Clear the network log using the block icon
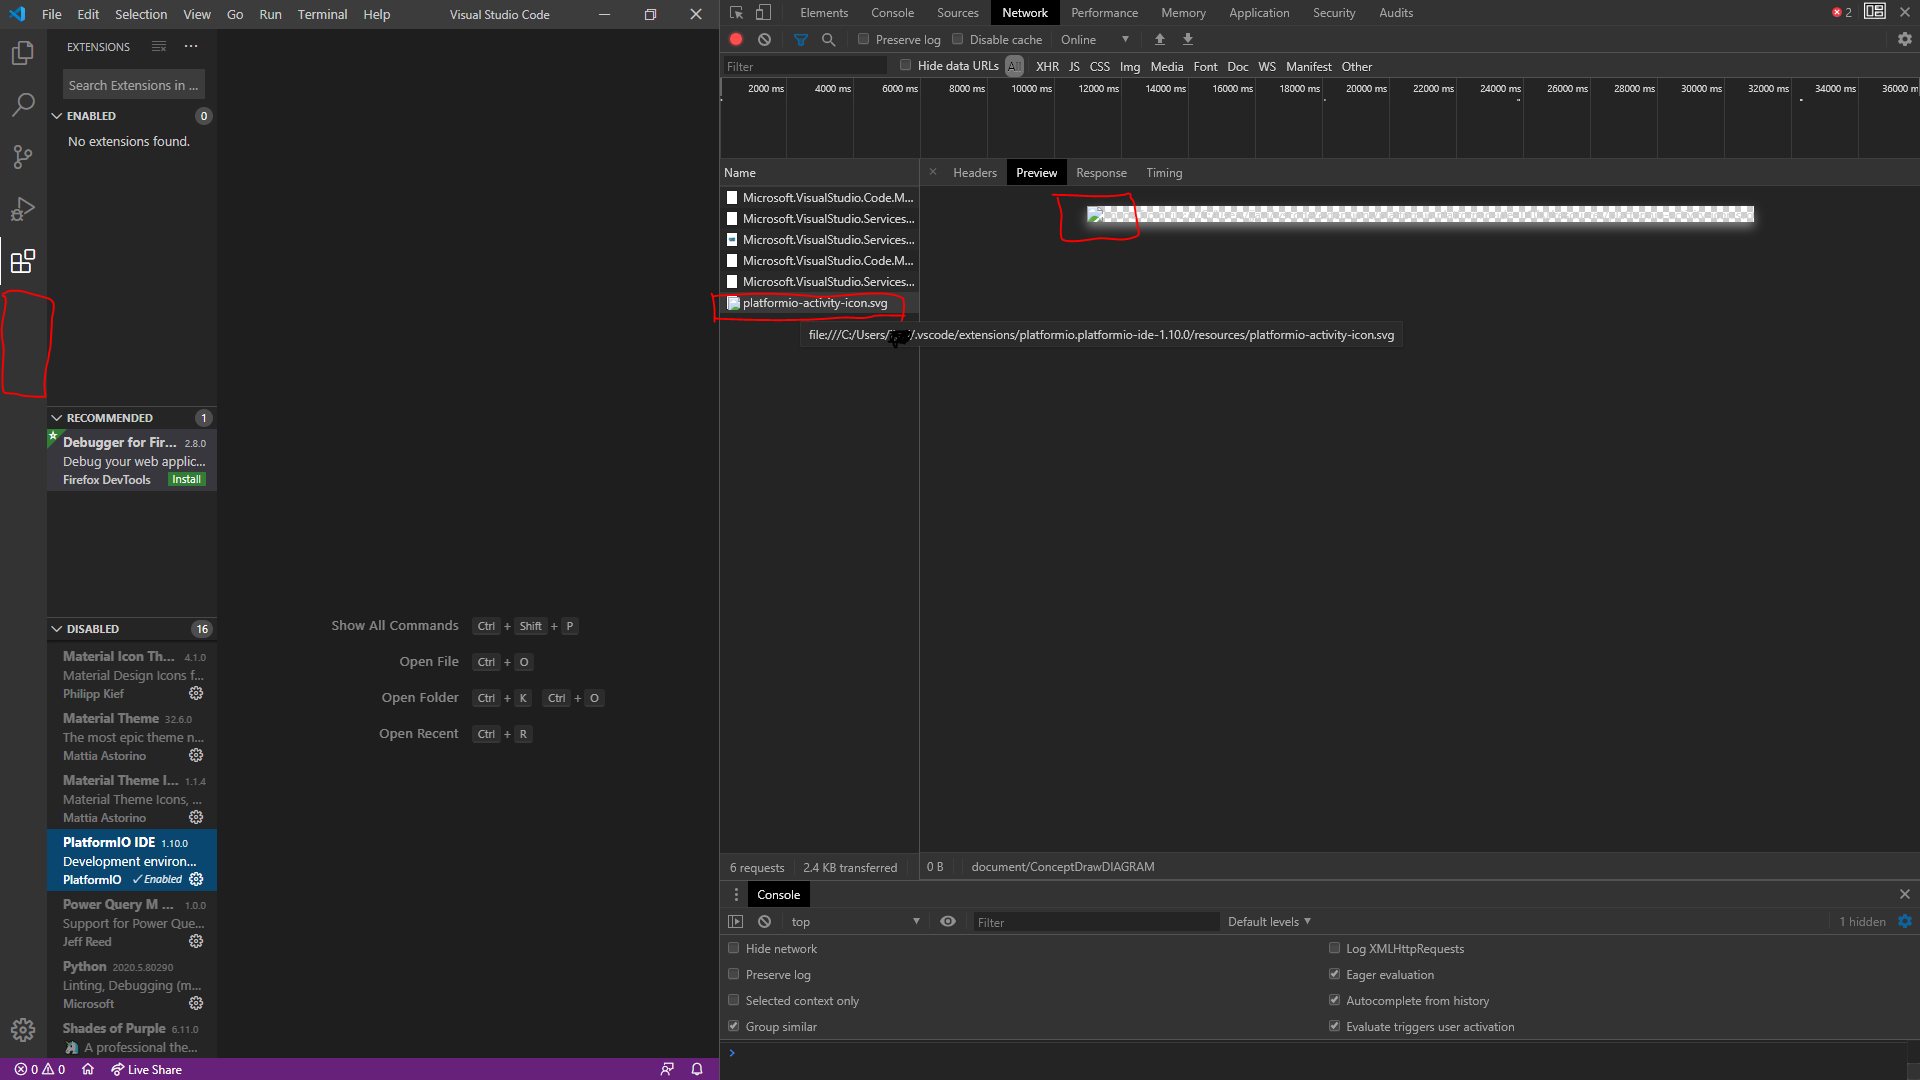 pos(765,39)
